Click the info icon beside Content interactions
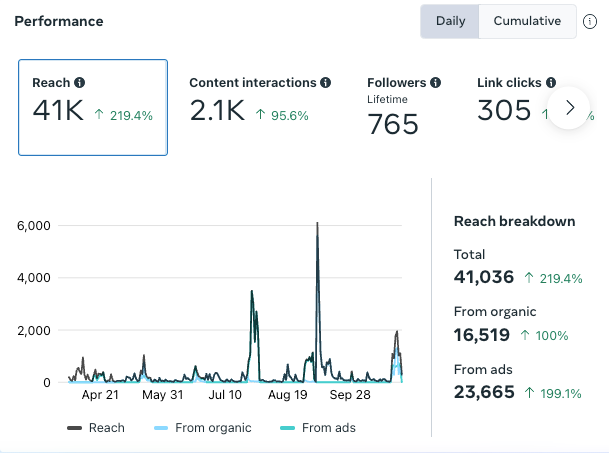The image size is (609, 453). click(x=325, y=82)
